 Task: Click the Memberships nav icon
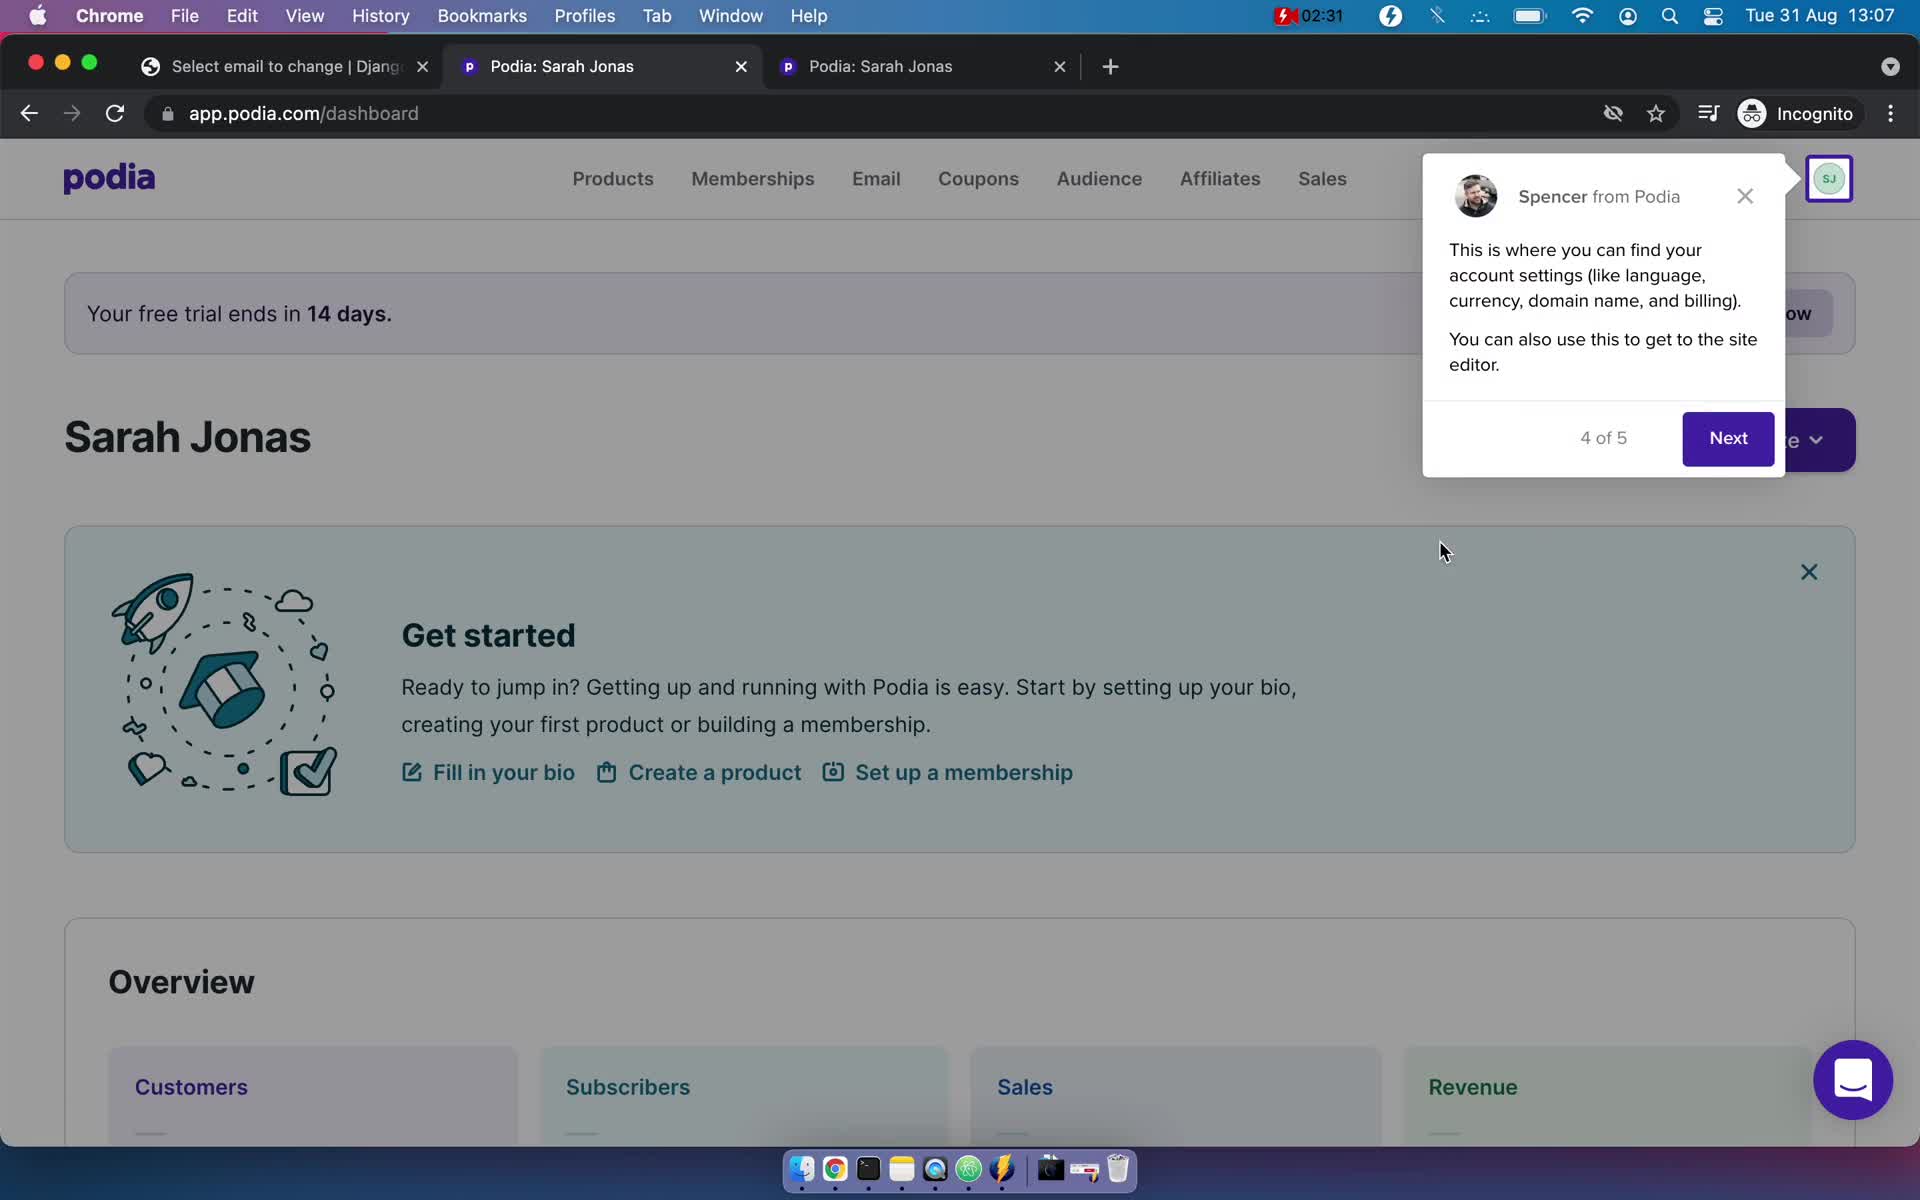pyautogui.click(x=752, y=178)
